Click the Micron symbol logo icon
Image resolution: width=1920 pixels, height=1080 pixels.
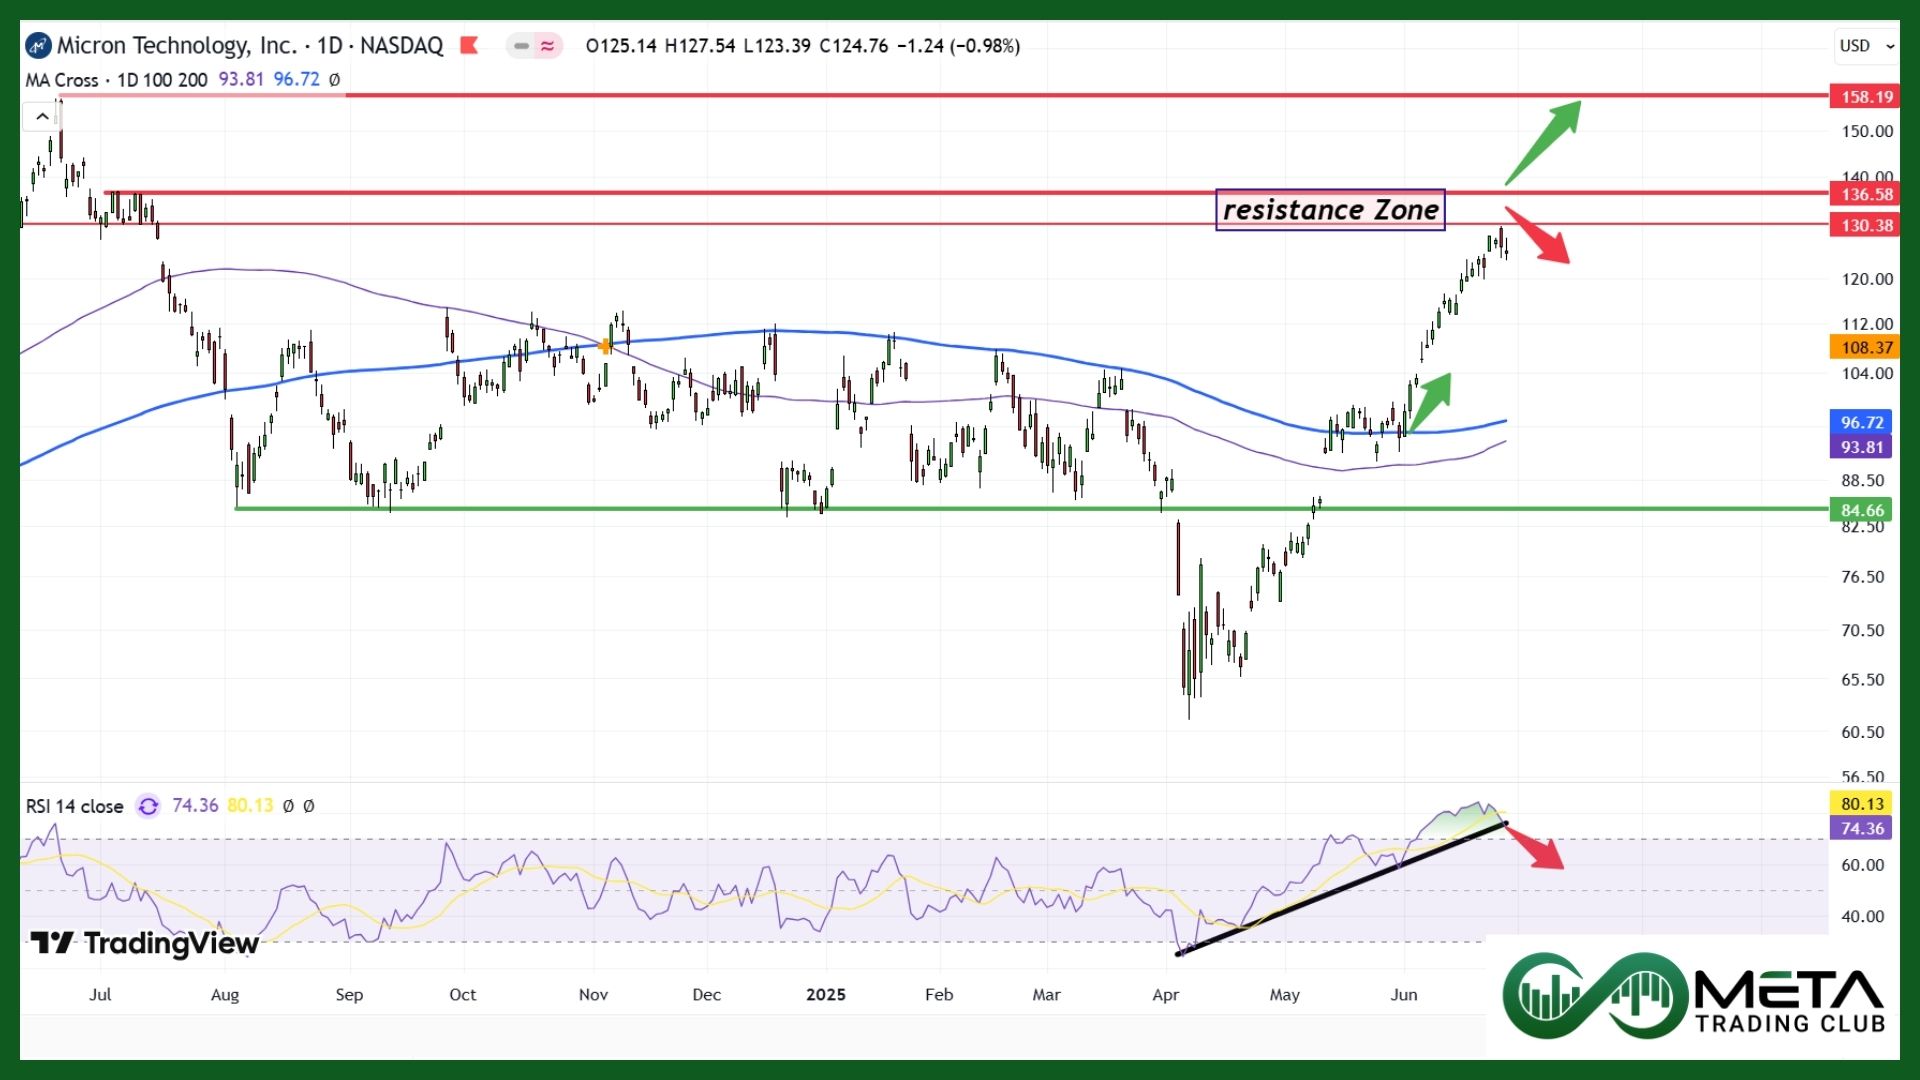[x=38, y=46]
